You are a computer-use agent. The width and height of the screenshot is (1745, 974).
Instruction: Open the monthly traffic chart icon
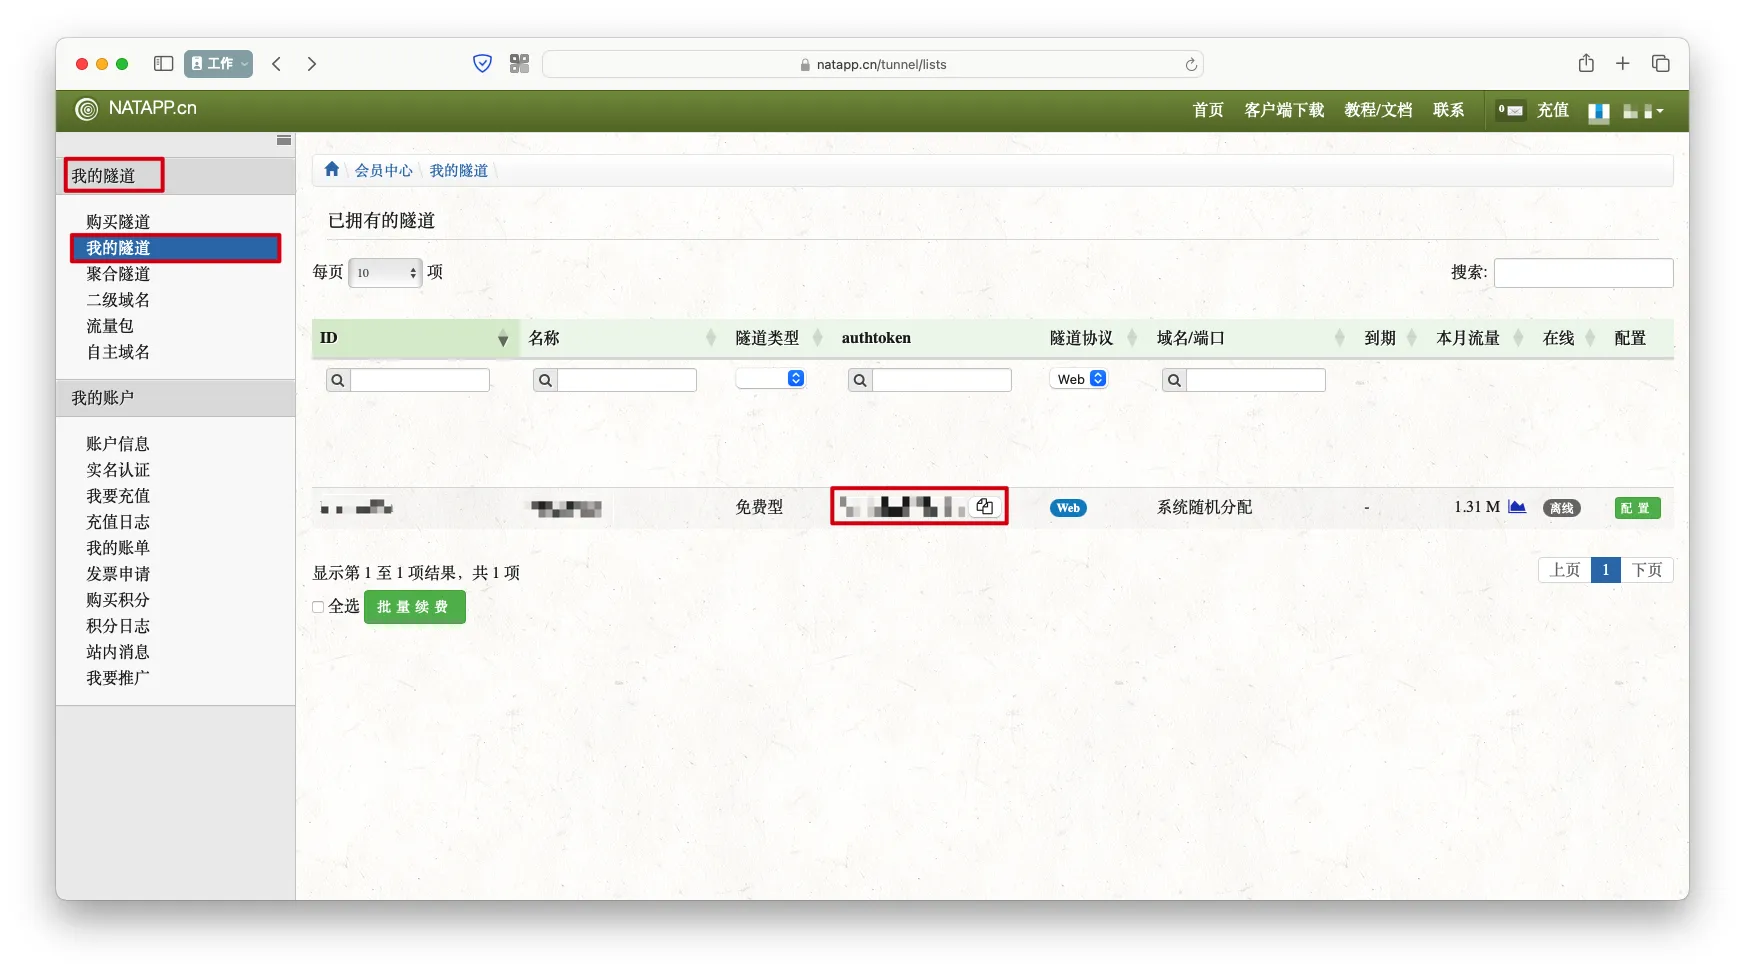click(x=1517, y=507)
